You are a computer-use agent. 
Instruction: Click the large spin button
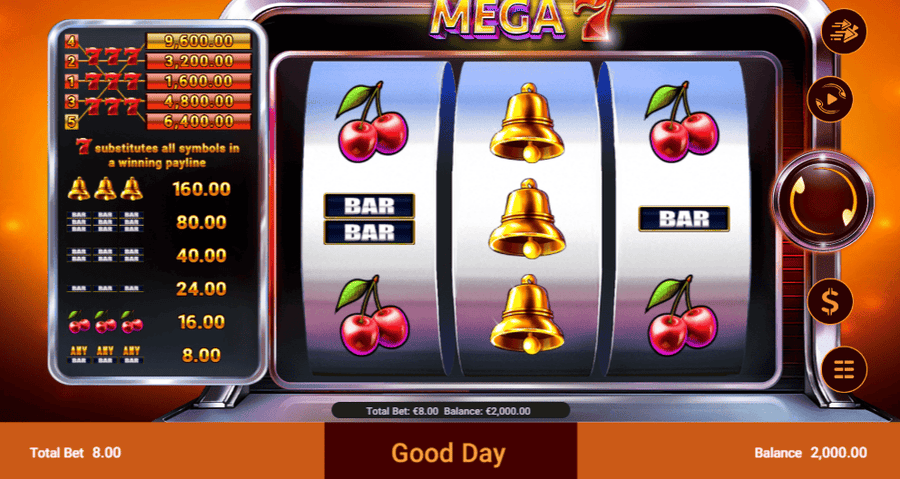[x=823, y=201]
